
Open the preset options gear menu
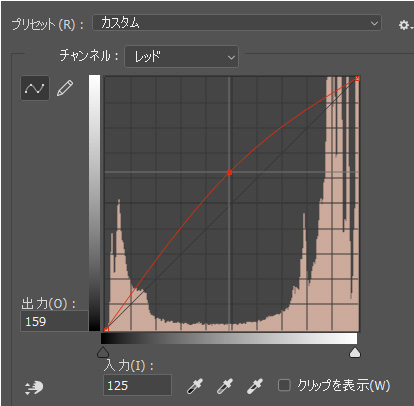(405, 25)
